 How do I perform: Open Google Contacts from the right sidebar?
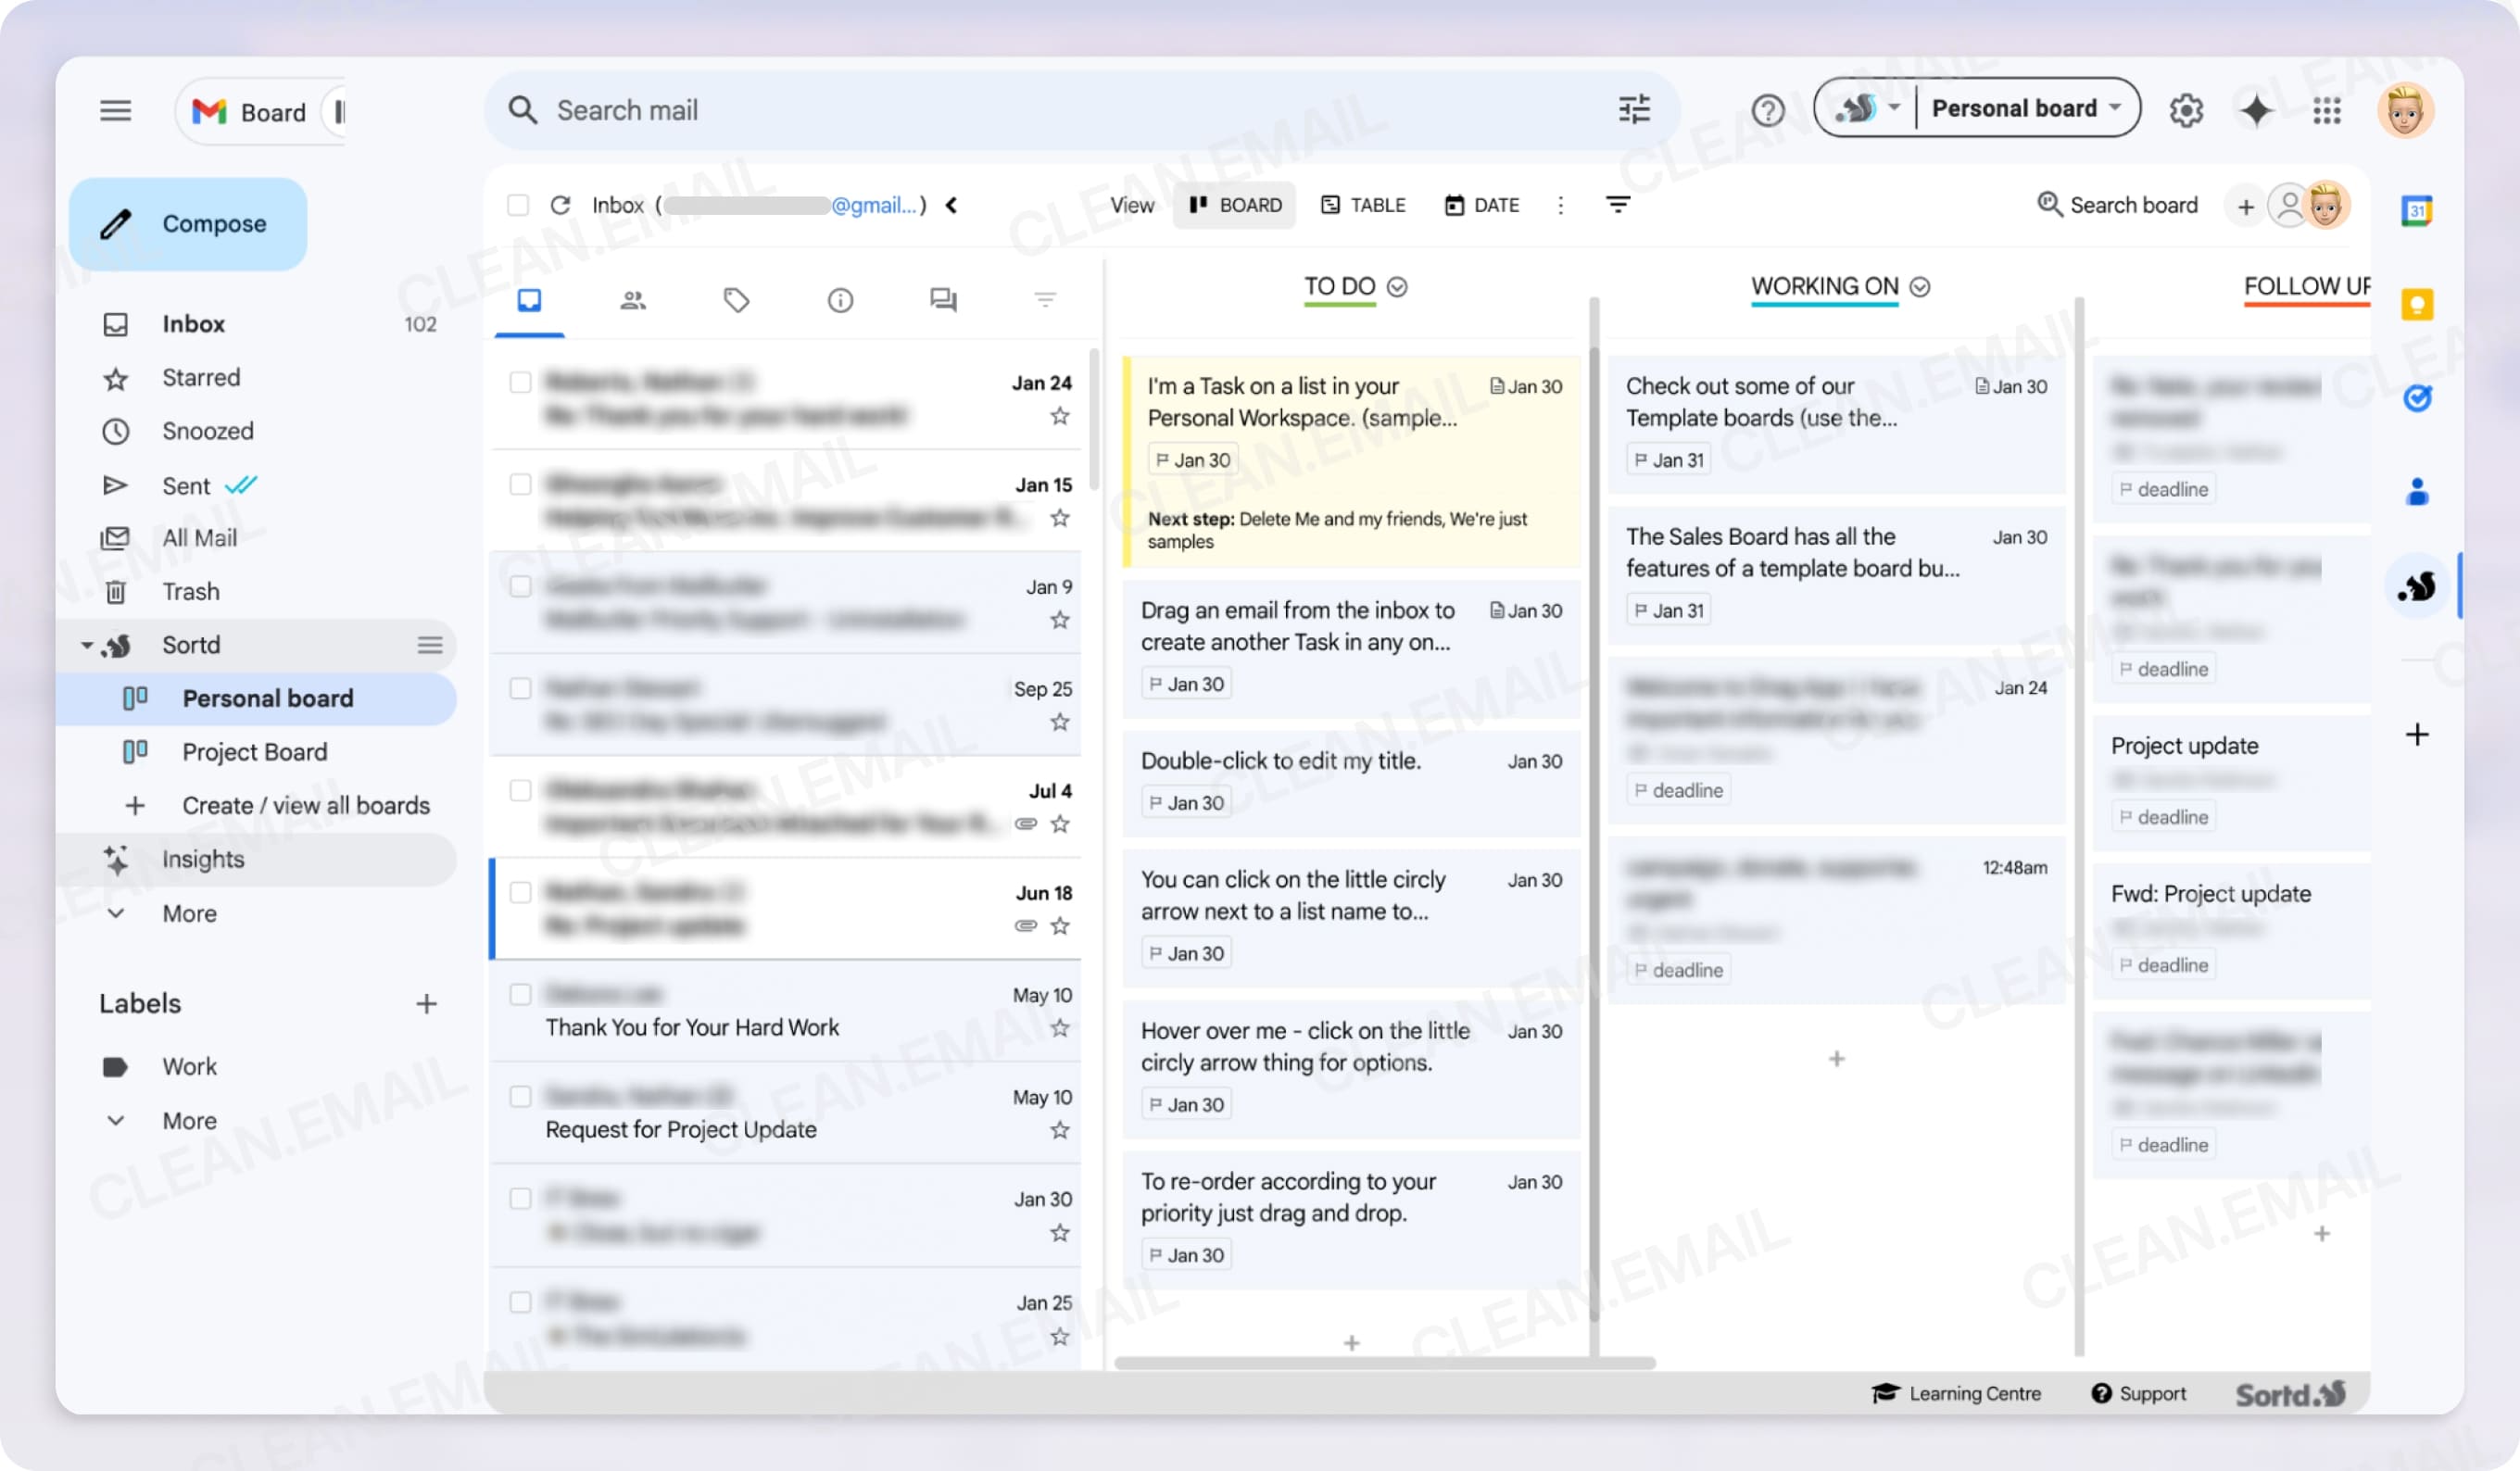pos(2418,489)
